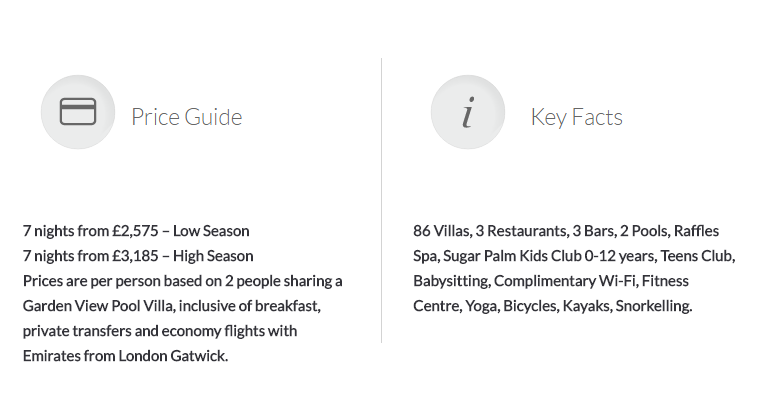764x418 pixels.
Task: Click the credit card Price Guide icon
Action: point(78,112)
